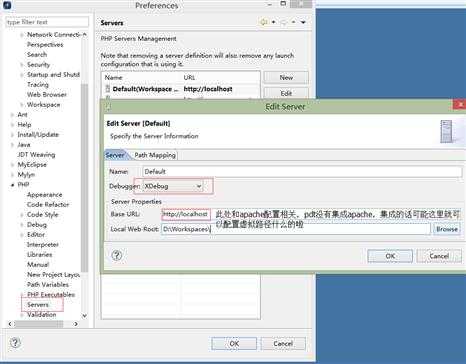Switch to the Path Mapping tab

[x=155, y=155]
